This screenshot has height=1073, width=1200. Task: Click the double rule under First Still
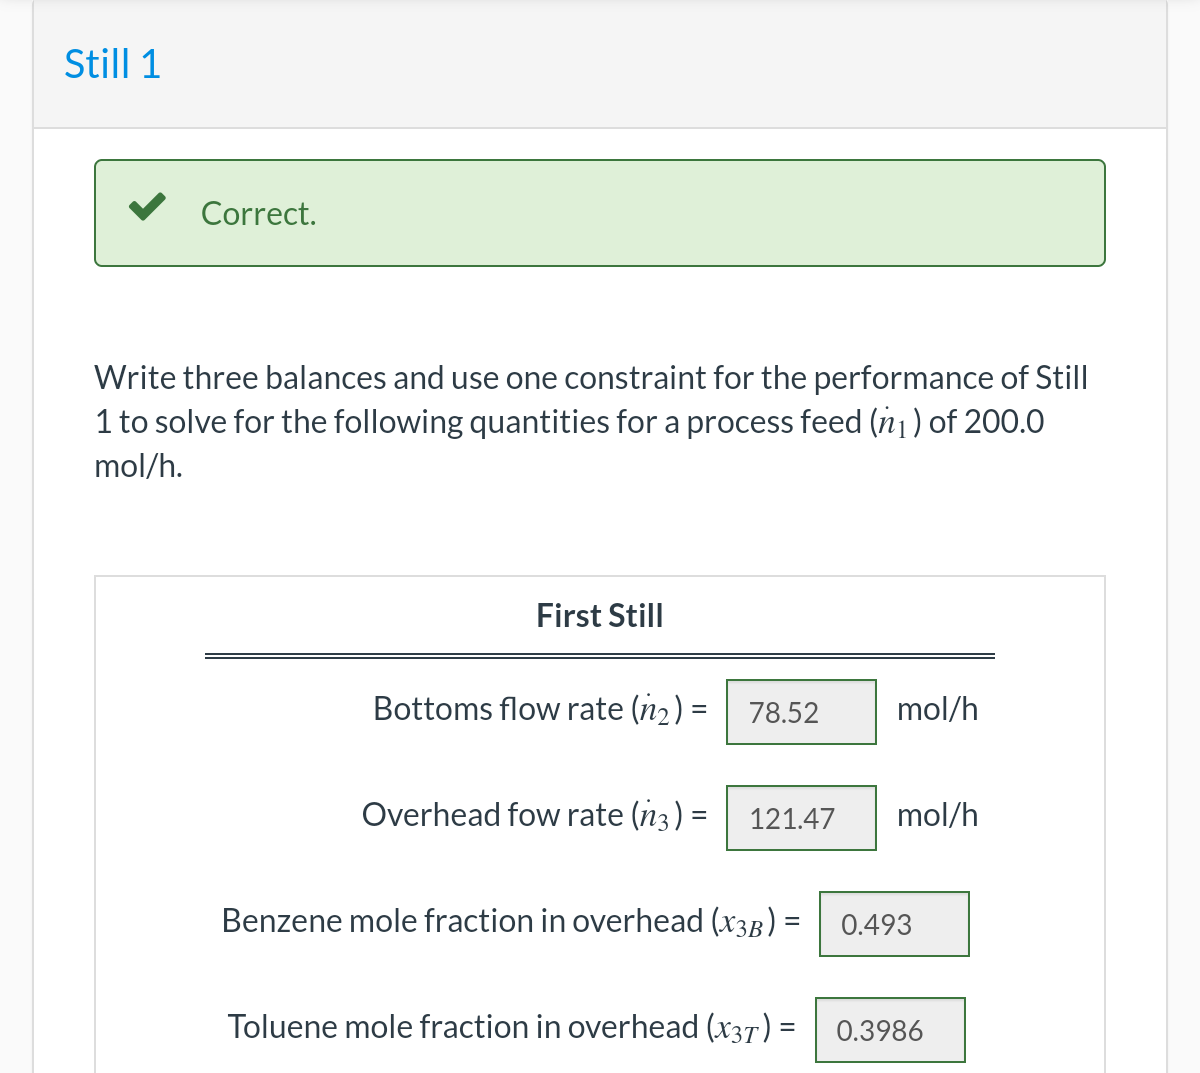(599, 654)
